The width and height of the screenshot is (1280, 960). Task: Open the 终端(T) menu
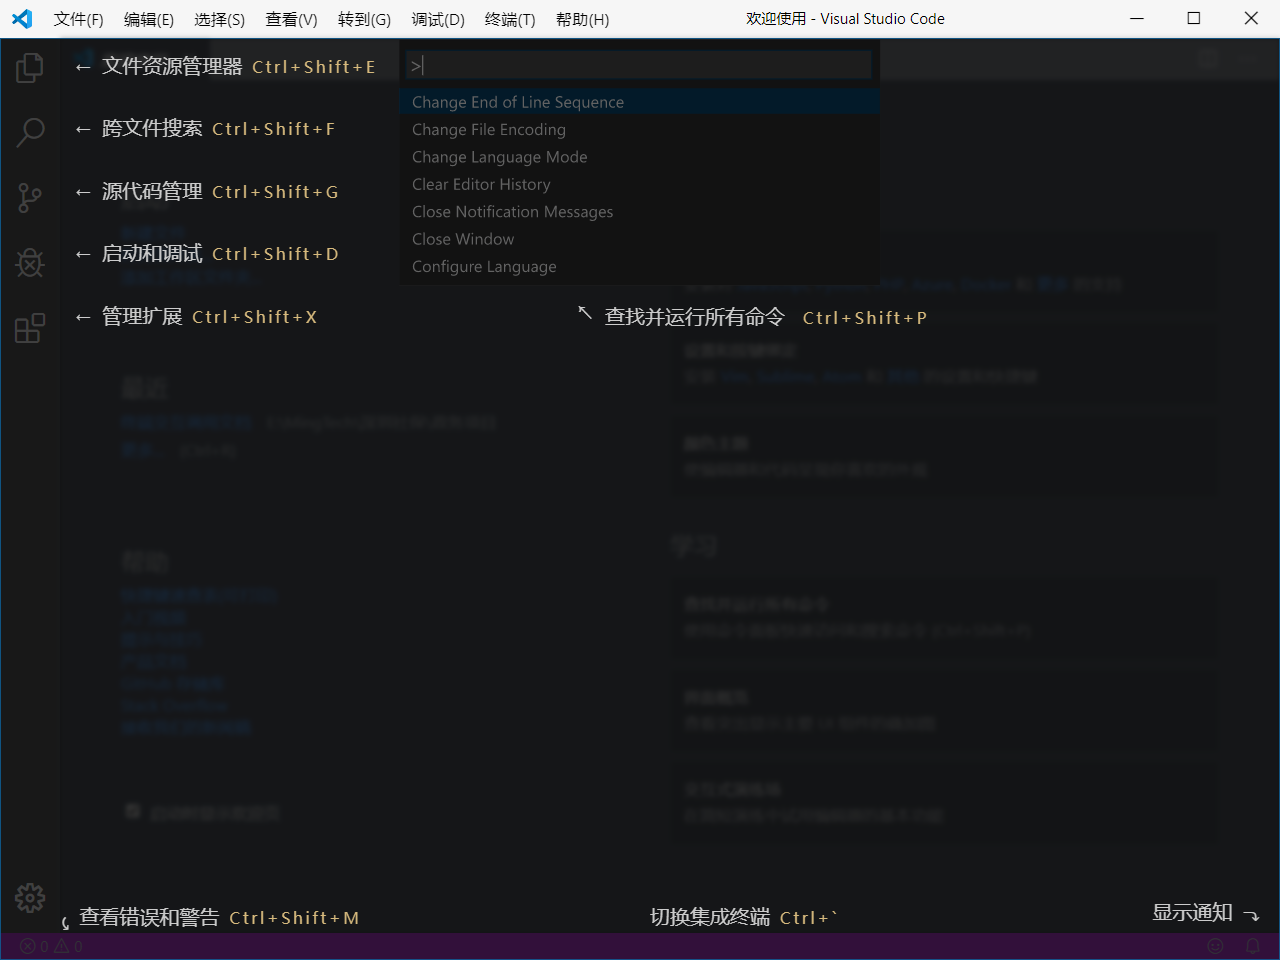(510, 19)
